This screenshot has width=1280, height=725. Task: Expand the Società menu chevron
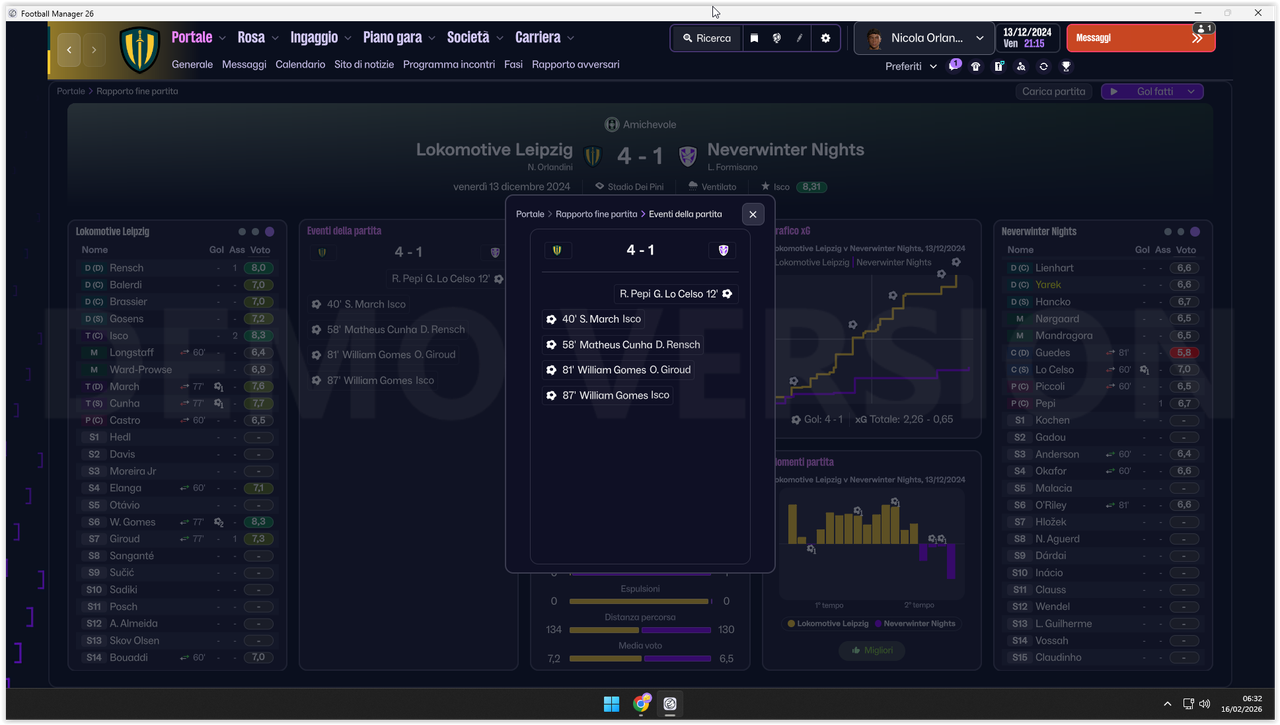499,38
